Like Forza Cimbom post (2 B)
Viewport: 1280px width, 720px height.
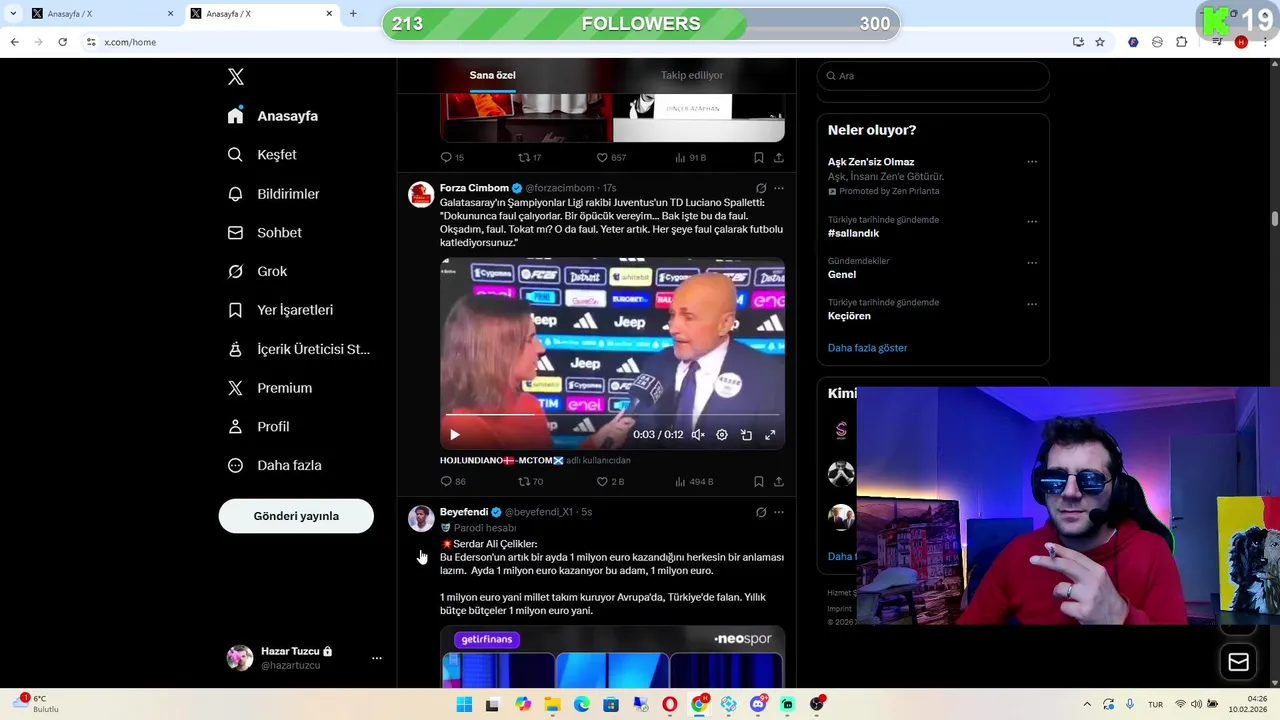coord(610,482)
